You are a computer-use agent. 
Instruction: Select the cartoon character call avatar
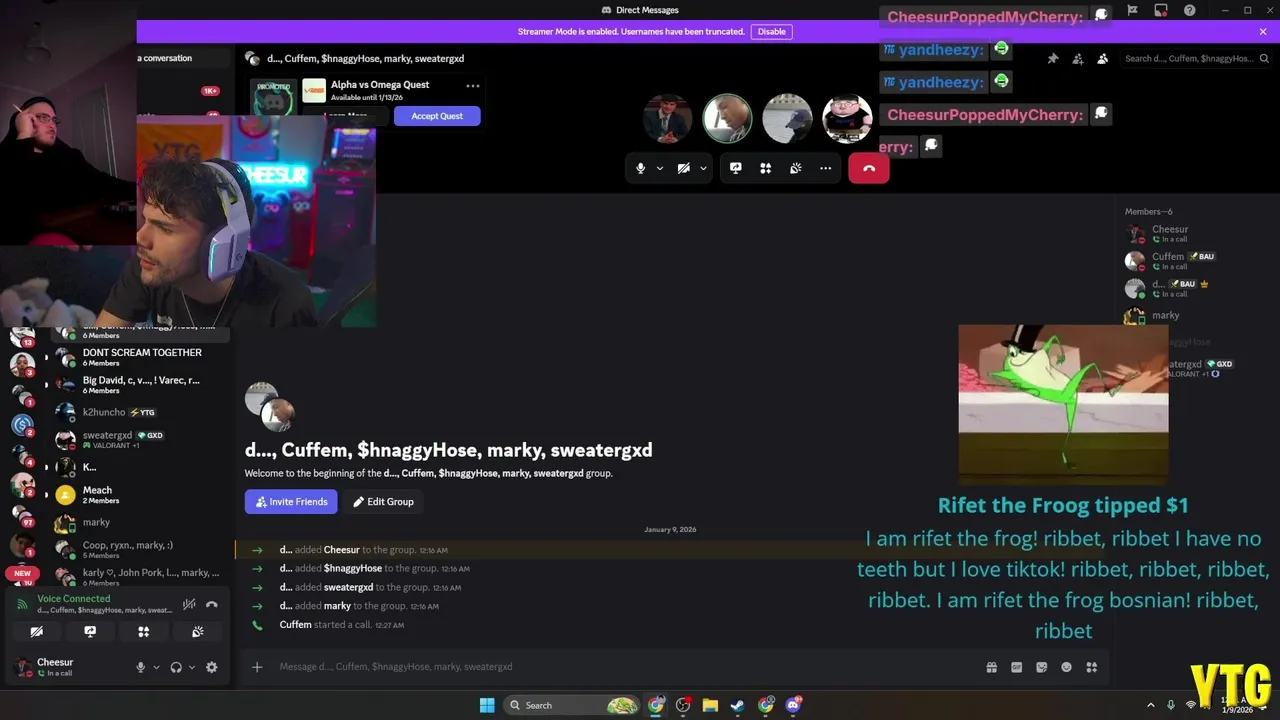click(847, 119)
